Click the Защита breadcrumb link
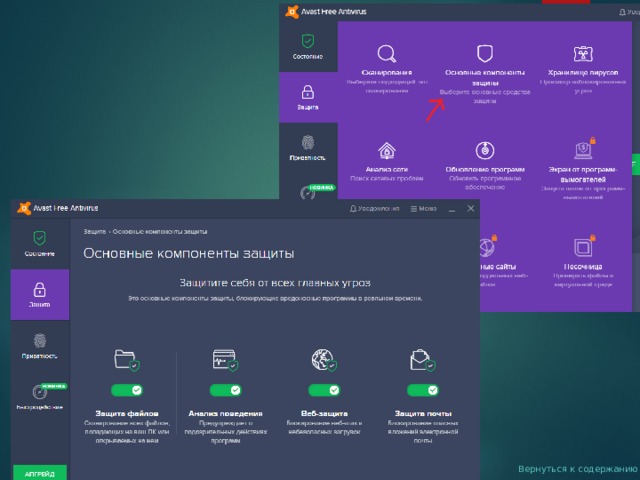640x480 pixels. tap(94, 231)
